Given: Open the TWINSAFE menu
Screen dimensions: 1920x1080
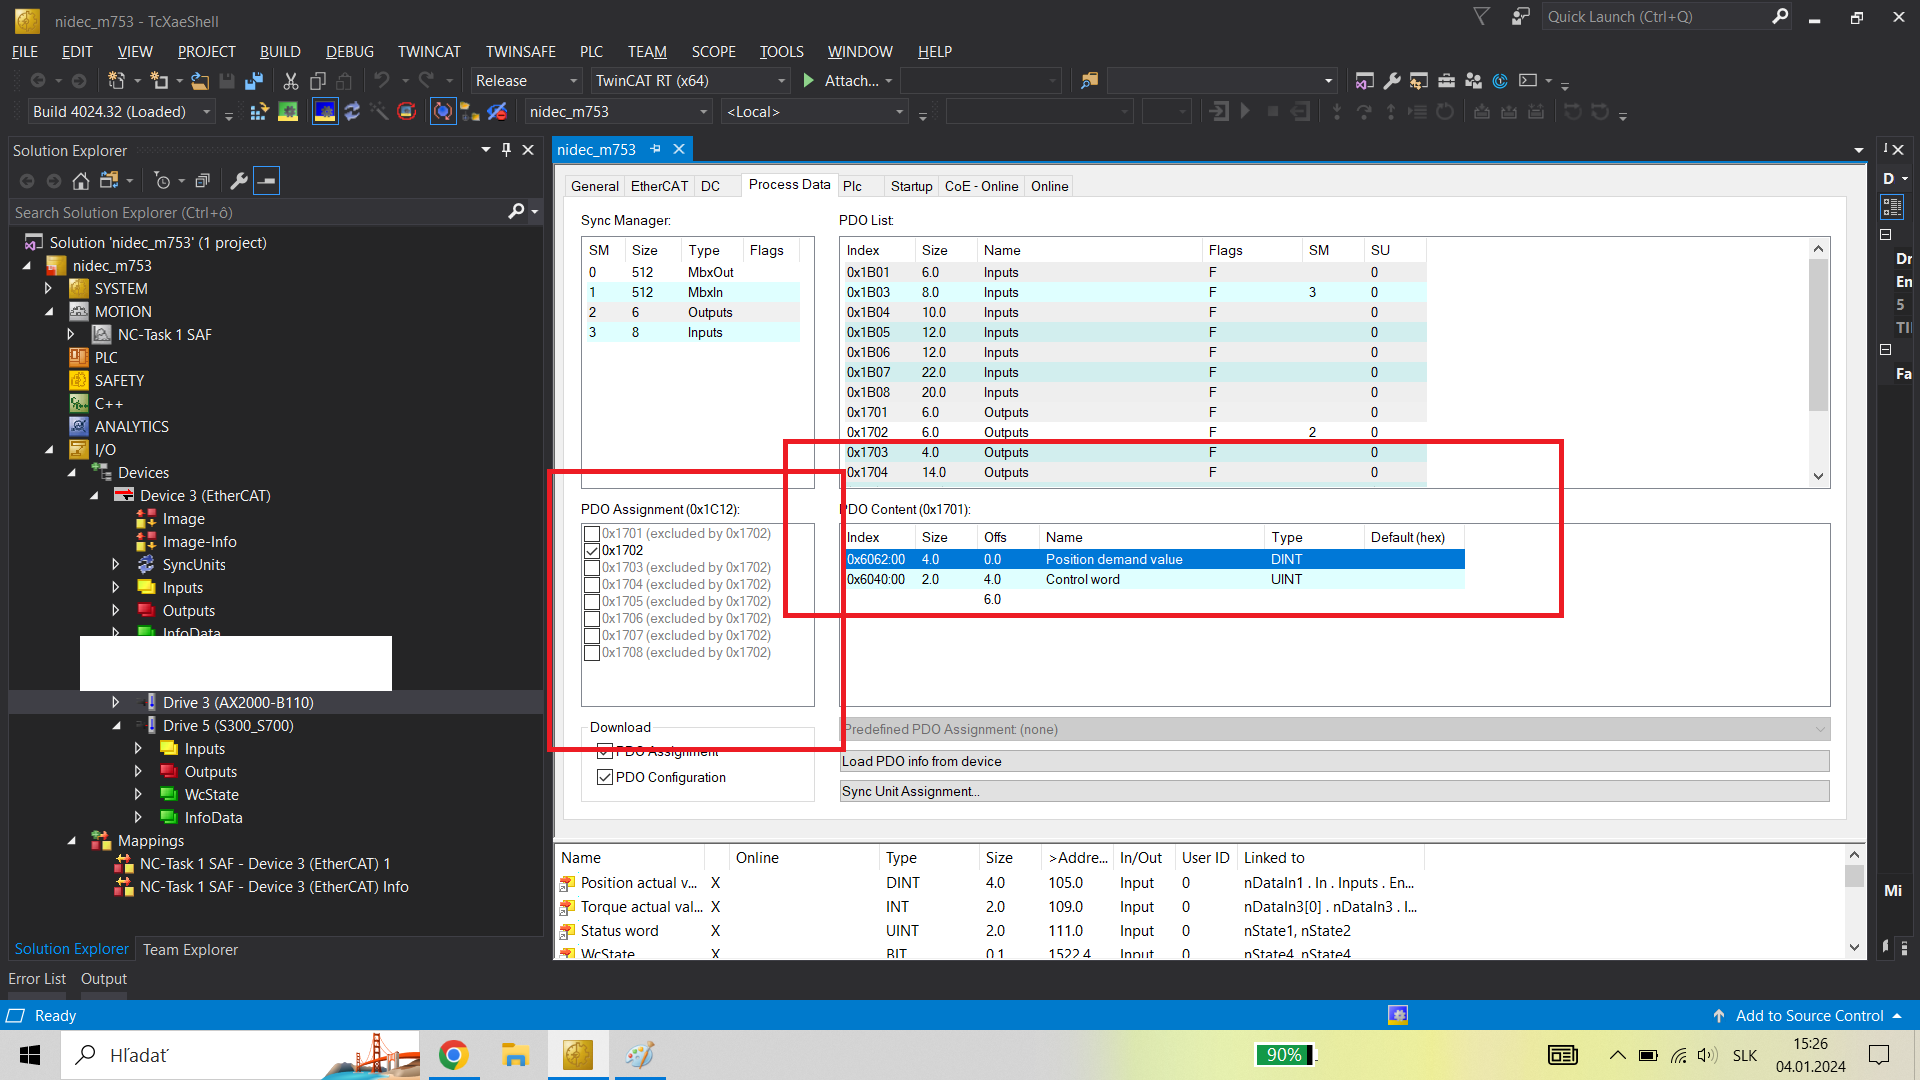Looking at the screenshot, I should tap(521, 52).
